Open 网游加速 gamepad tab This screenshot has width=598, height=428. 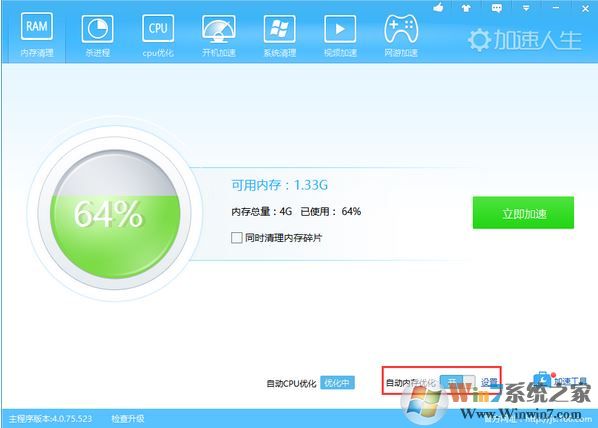[401, 36]
